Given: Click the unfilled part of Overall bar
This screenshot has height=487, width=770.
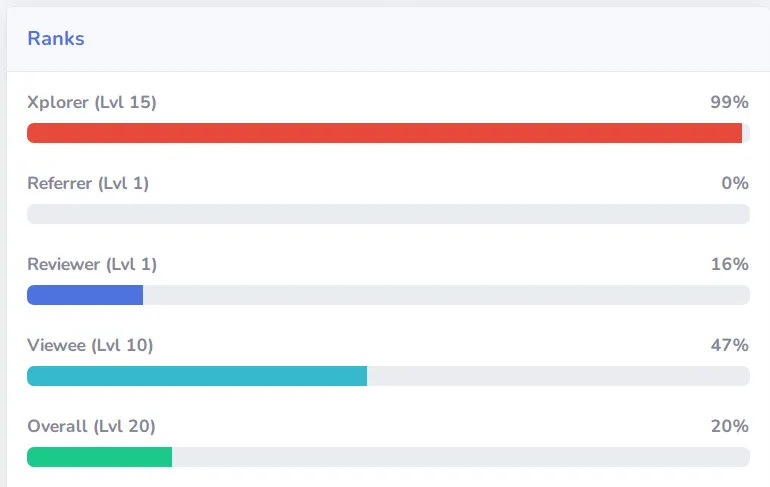Looking at the screenshot, I should click(461, 457).
